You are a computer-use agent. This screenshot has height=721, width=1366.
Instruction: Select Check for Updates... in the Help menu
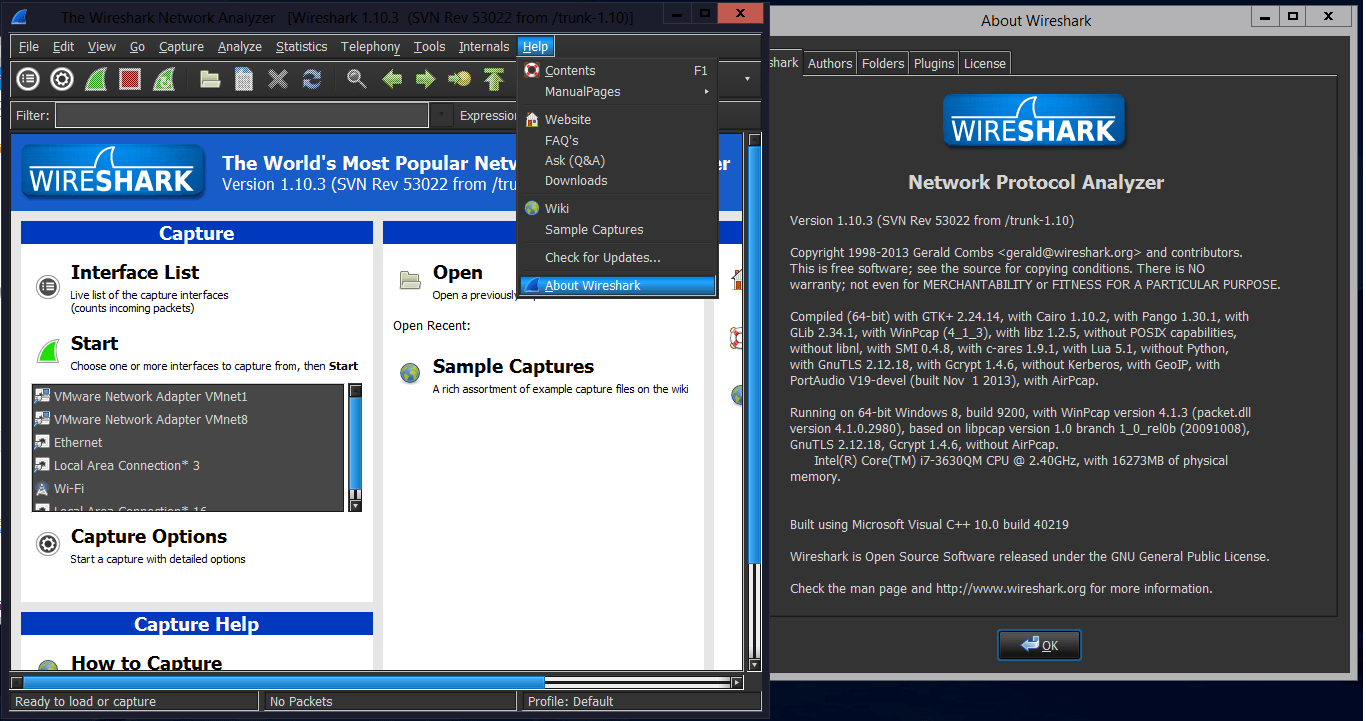(x=617, y=258)
